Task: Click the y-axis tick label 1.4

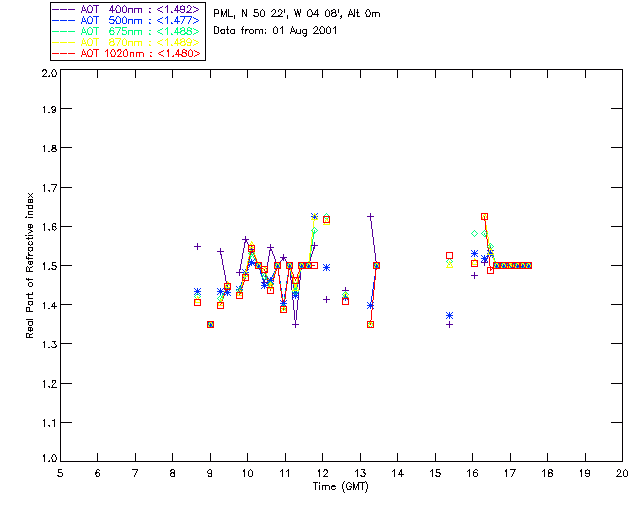Action: [49, 305]
